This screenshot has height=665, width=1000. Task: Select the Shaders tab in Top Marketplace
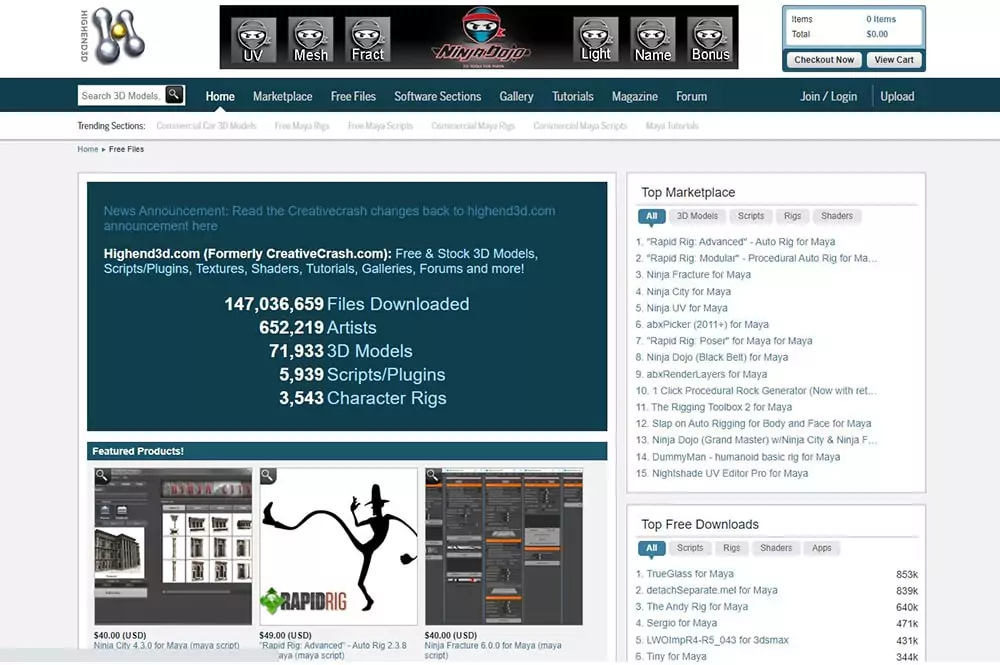click(837, 216)
